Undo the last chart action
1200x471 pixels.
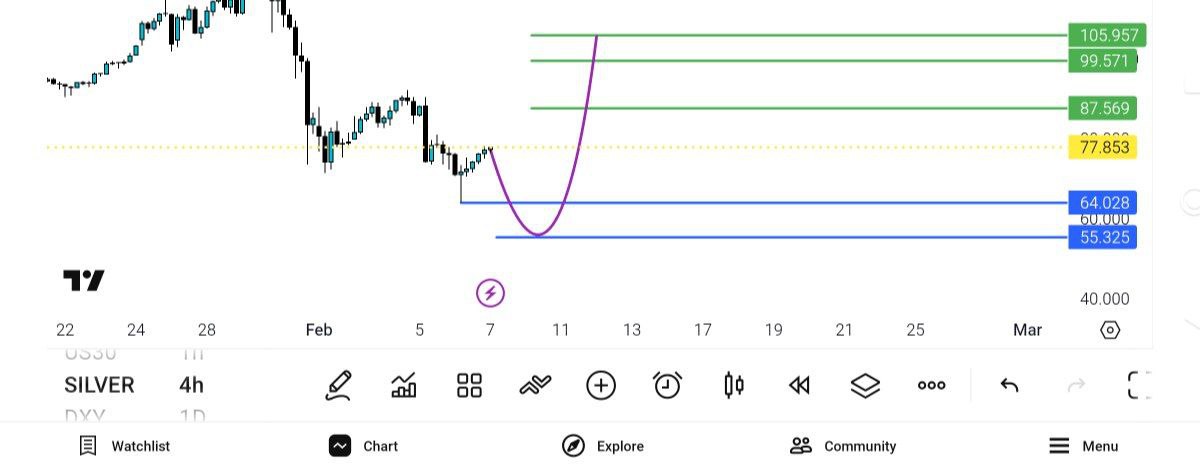tap(1009, 385)
